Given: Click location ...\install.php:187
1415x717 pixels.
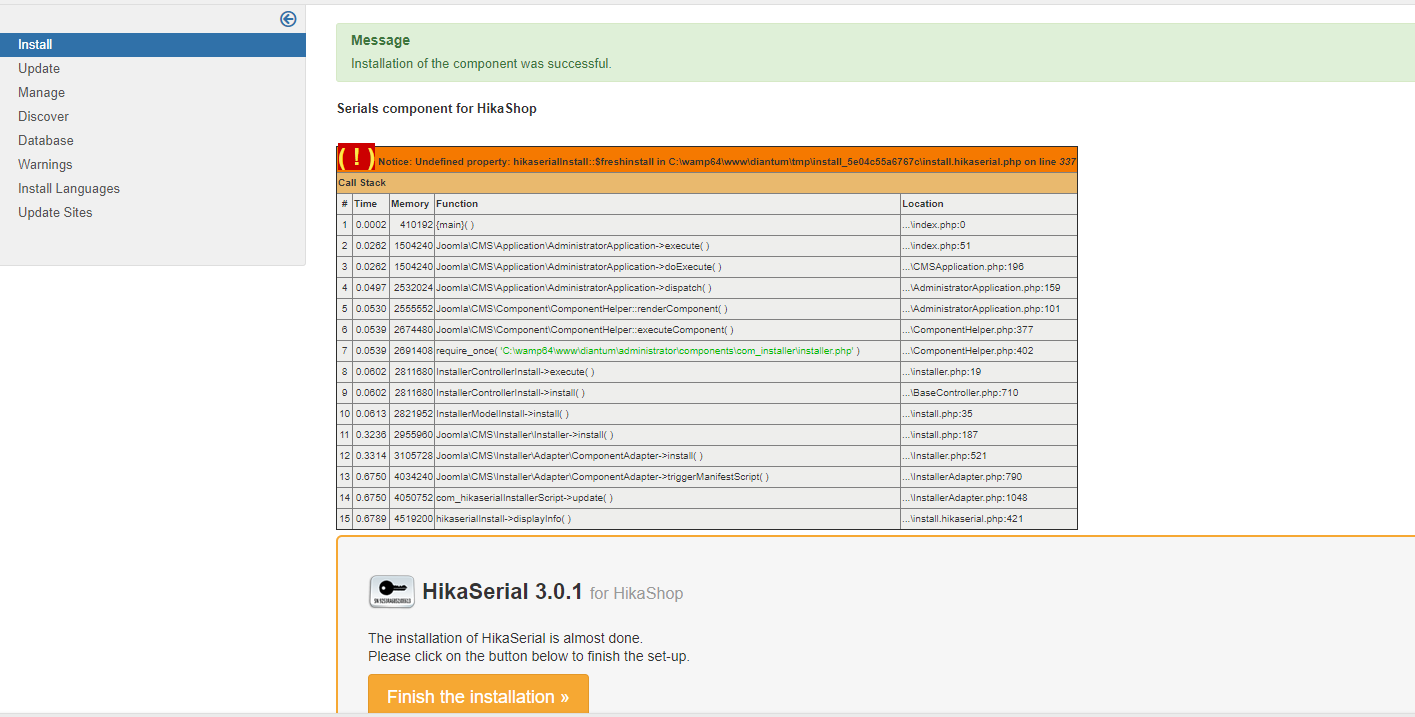Looking at the screenshot, I should pyautogui.click(x=989, y=435).
